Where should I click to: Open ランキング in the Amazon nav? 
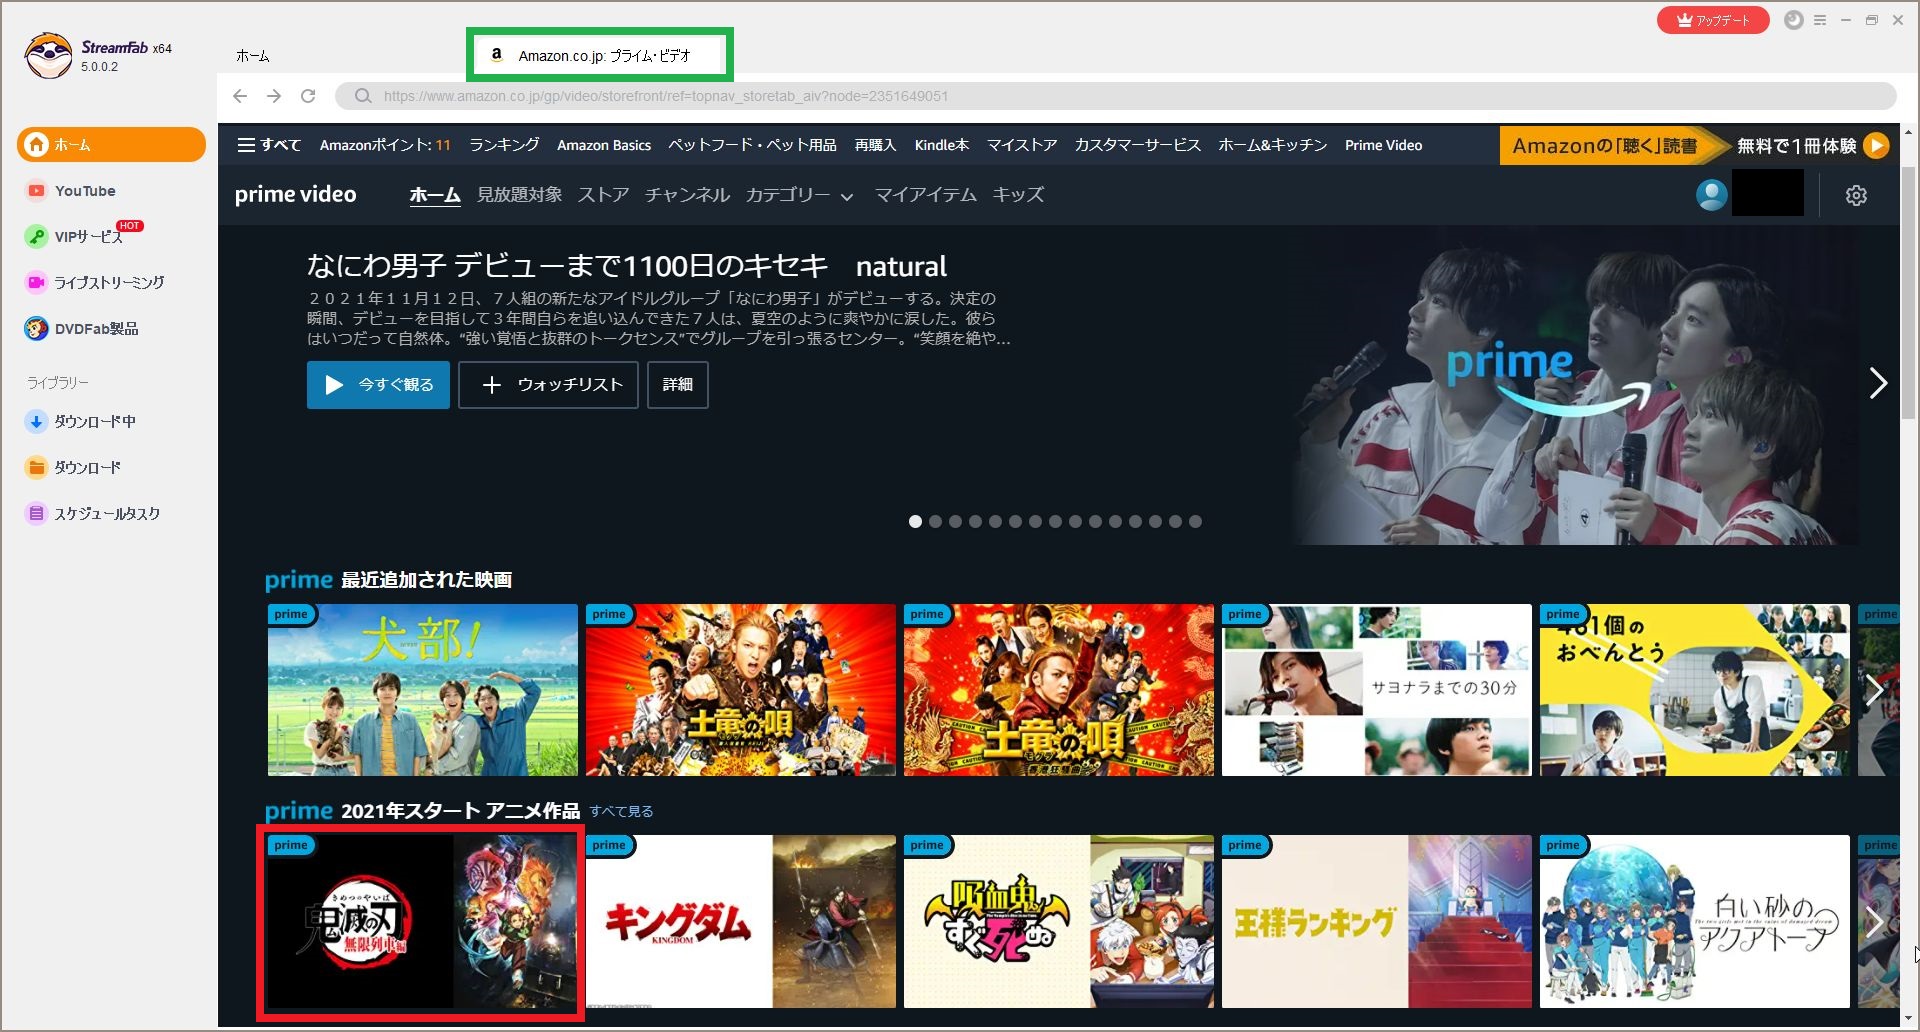504,145
